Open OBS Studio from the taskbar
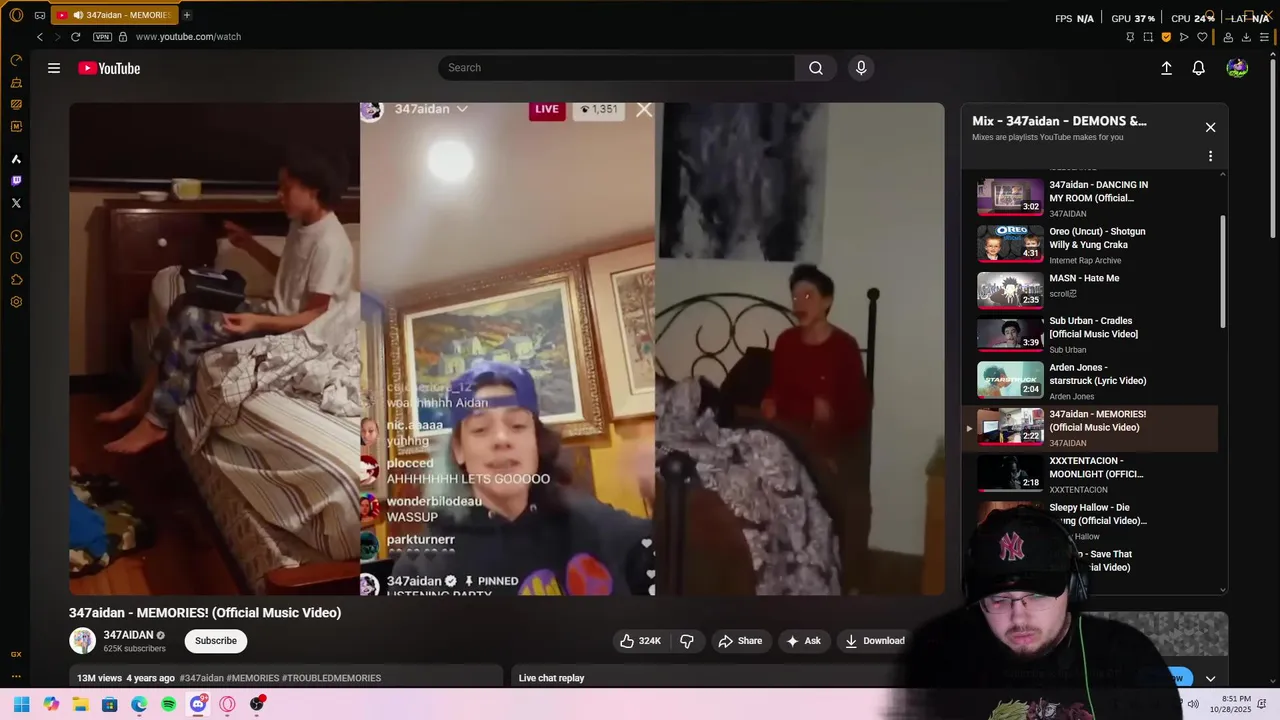1280x720 pixels. 257,704
